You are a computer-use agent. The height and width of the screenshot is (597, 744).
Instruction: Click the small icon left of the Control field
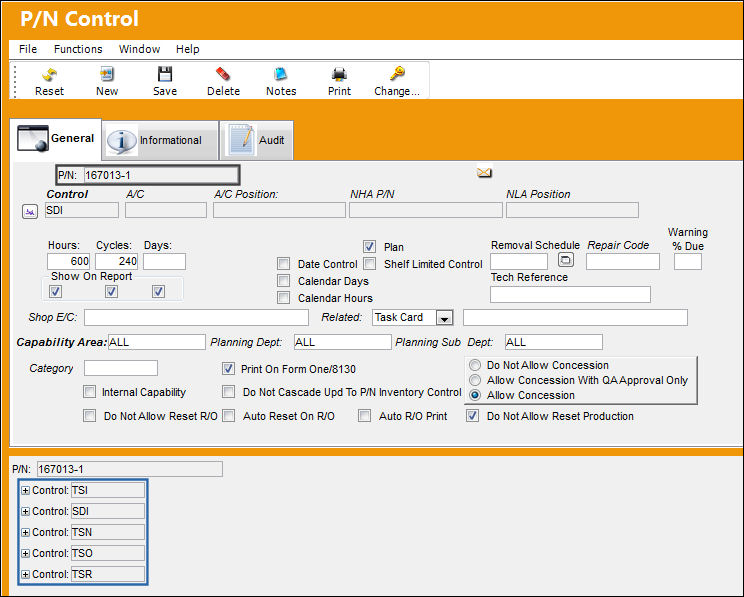coord(30,212)
